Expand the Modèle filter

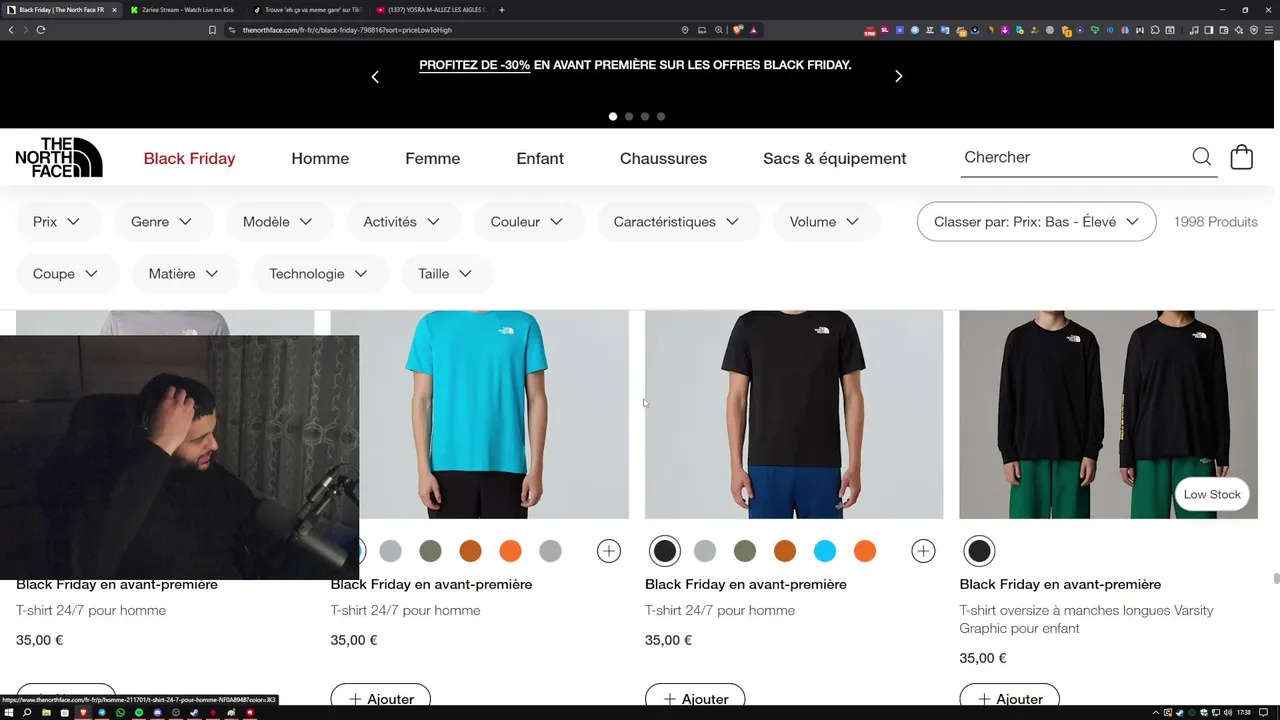tap(279, 222)
